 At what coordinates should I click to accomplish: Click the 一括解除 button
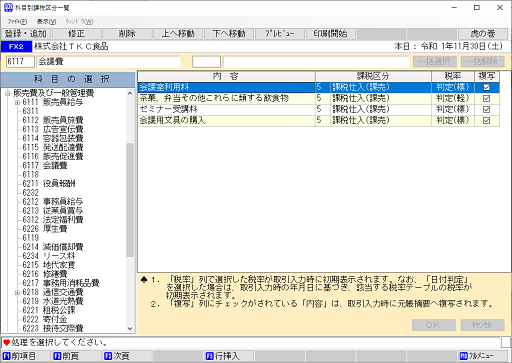coord(482,62)
